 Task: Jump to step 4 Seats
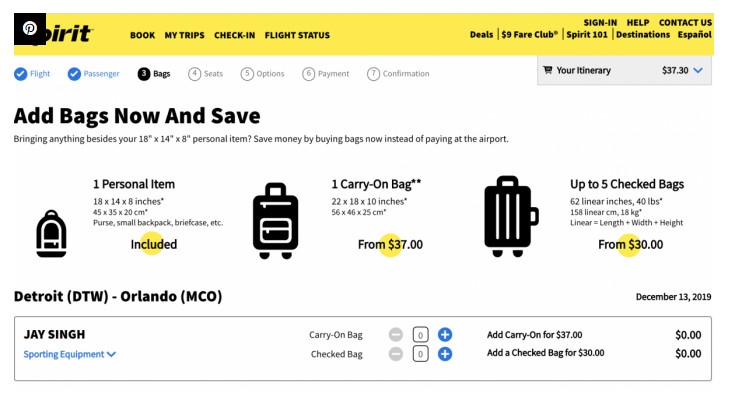tap(205, 74)
